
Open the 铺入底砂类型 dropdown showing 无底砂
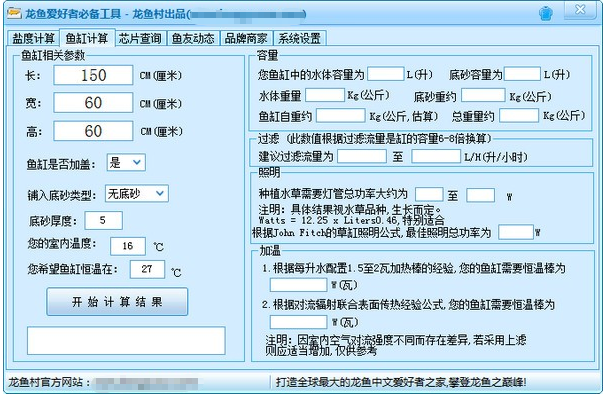pos(137,193)
